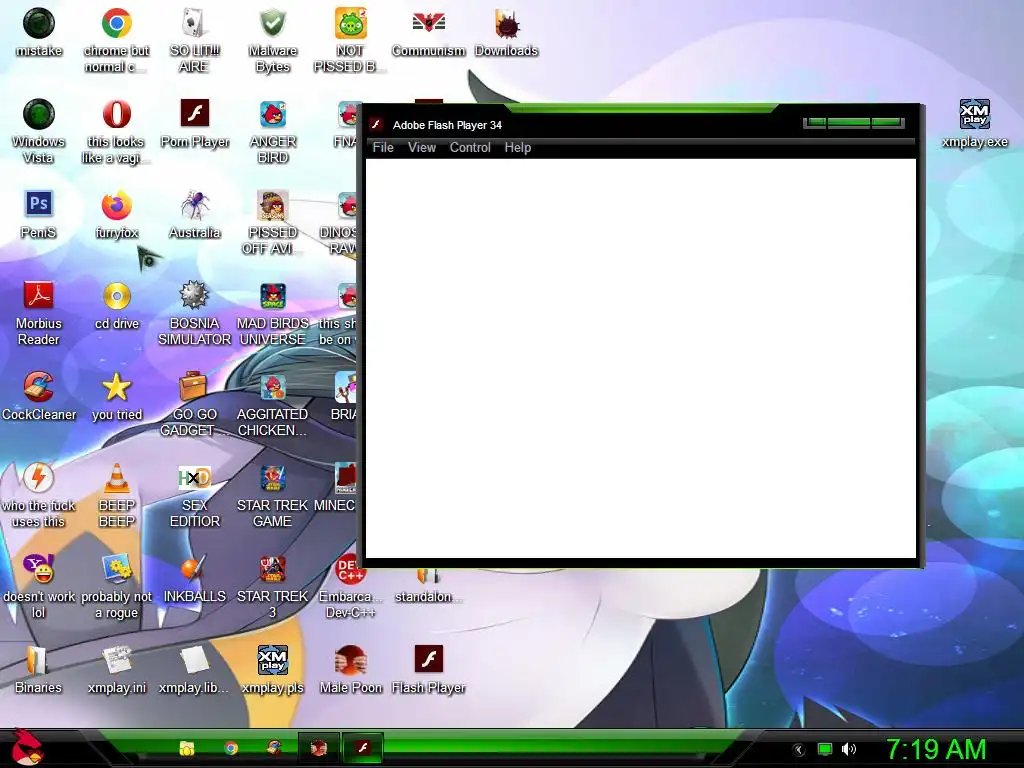Open the 'mistake' desktop icon

click(x=39, y=33)
